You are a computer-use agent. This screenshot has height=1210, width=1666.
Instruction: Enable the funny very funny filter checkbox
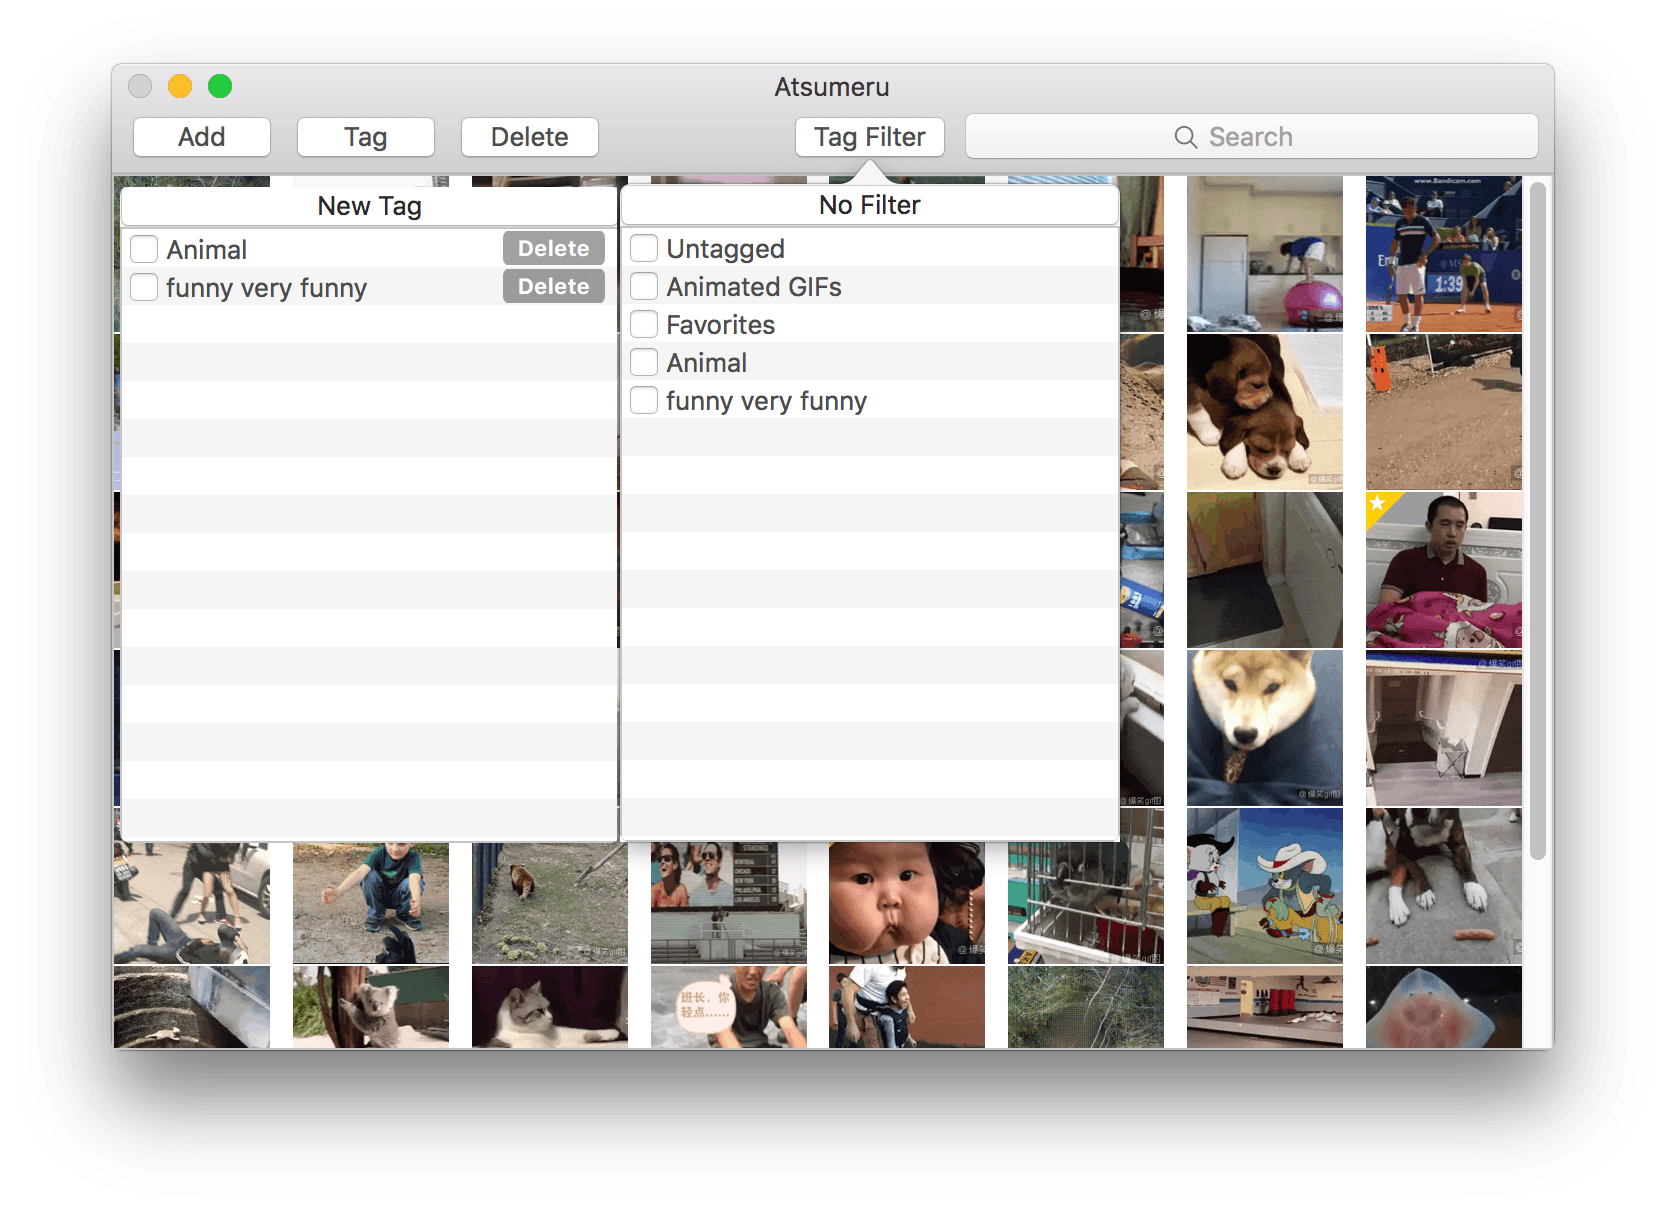(644, 400)
